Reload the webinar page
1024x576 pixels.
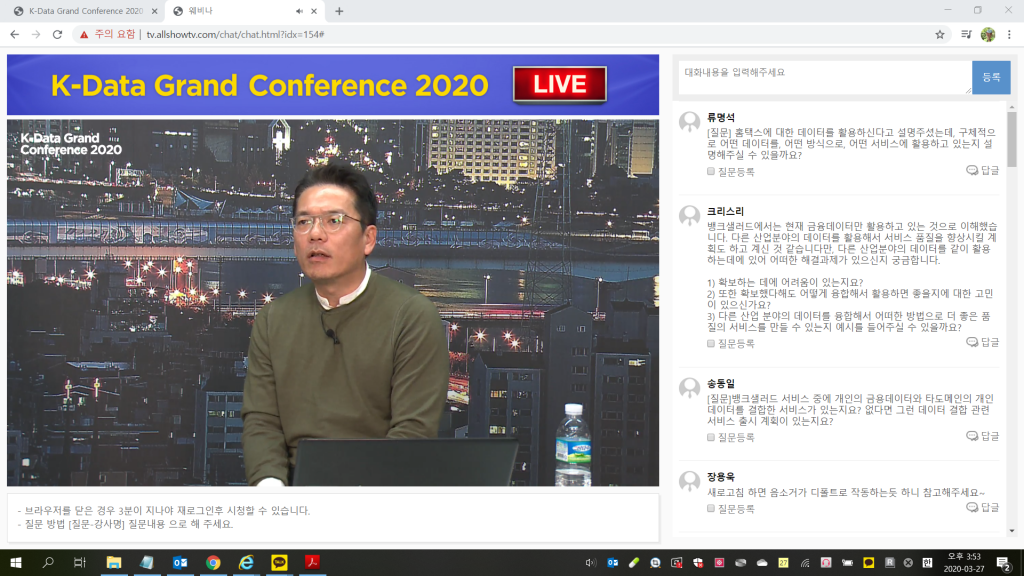click(57, 35)
